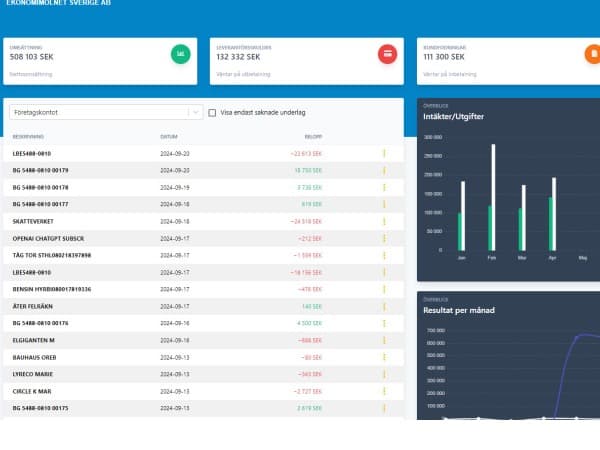Select the BENSIN HYRBI transaction description

click(x=52, y=289)
